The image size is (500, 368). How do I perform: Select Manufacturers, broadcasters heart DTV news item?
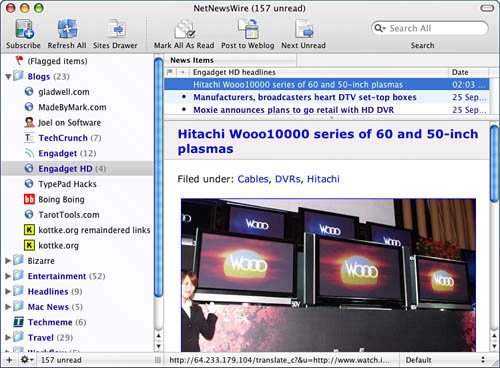[326, 97]
